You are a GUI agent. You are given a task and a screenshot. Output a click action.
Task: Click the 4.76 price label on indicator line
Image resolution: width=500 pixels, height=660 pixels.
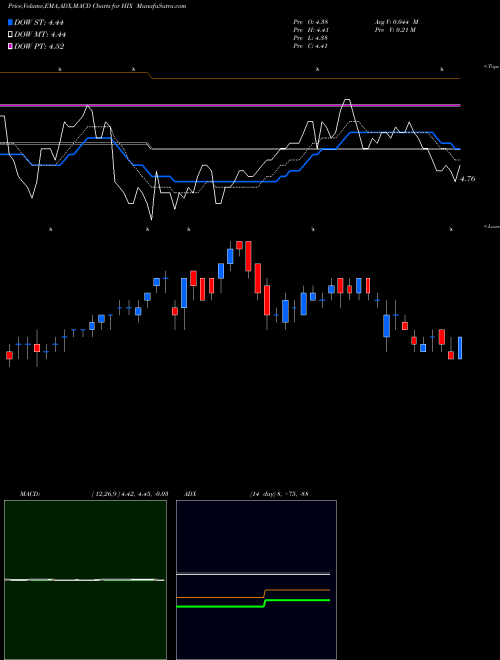coord(468,179)
